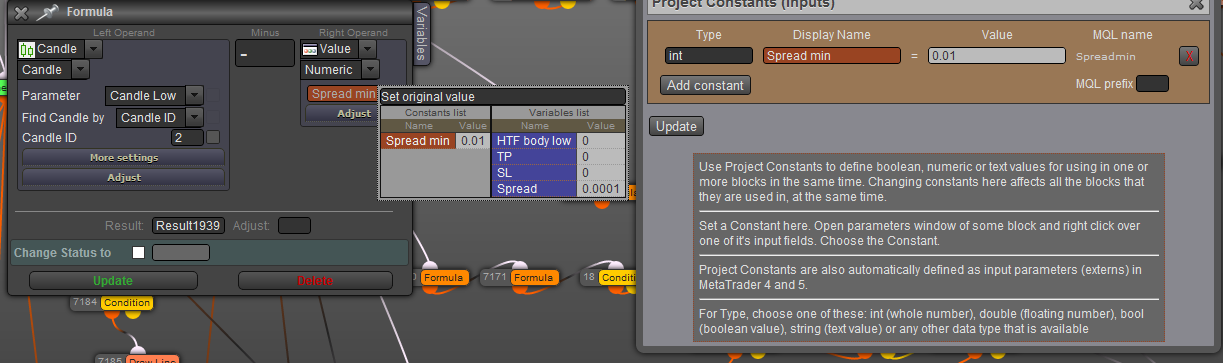Delete the Spread min constant with red X

(x=1189, y=56)
